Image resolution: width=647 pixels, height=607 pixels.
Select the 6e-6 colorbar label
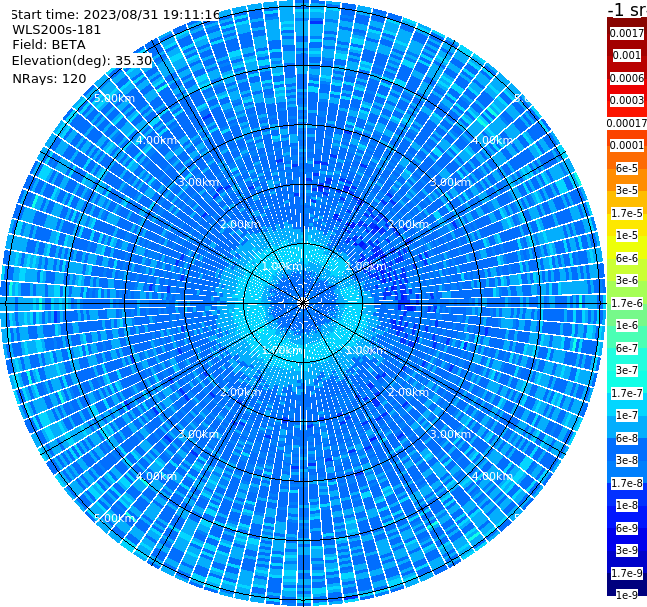coord(627,258)
